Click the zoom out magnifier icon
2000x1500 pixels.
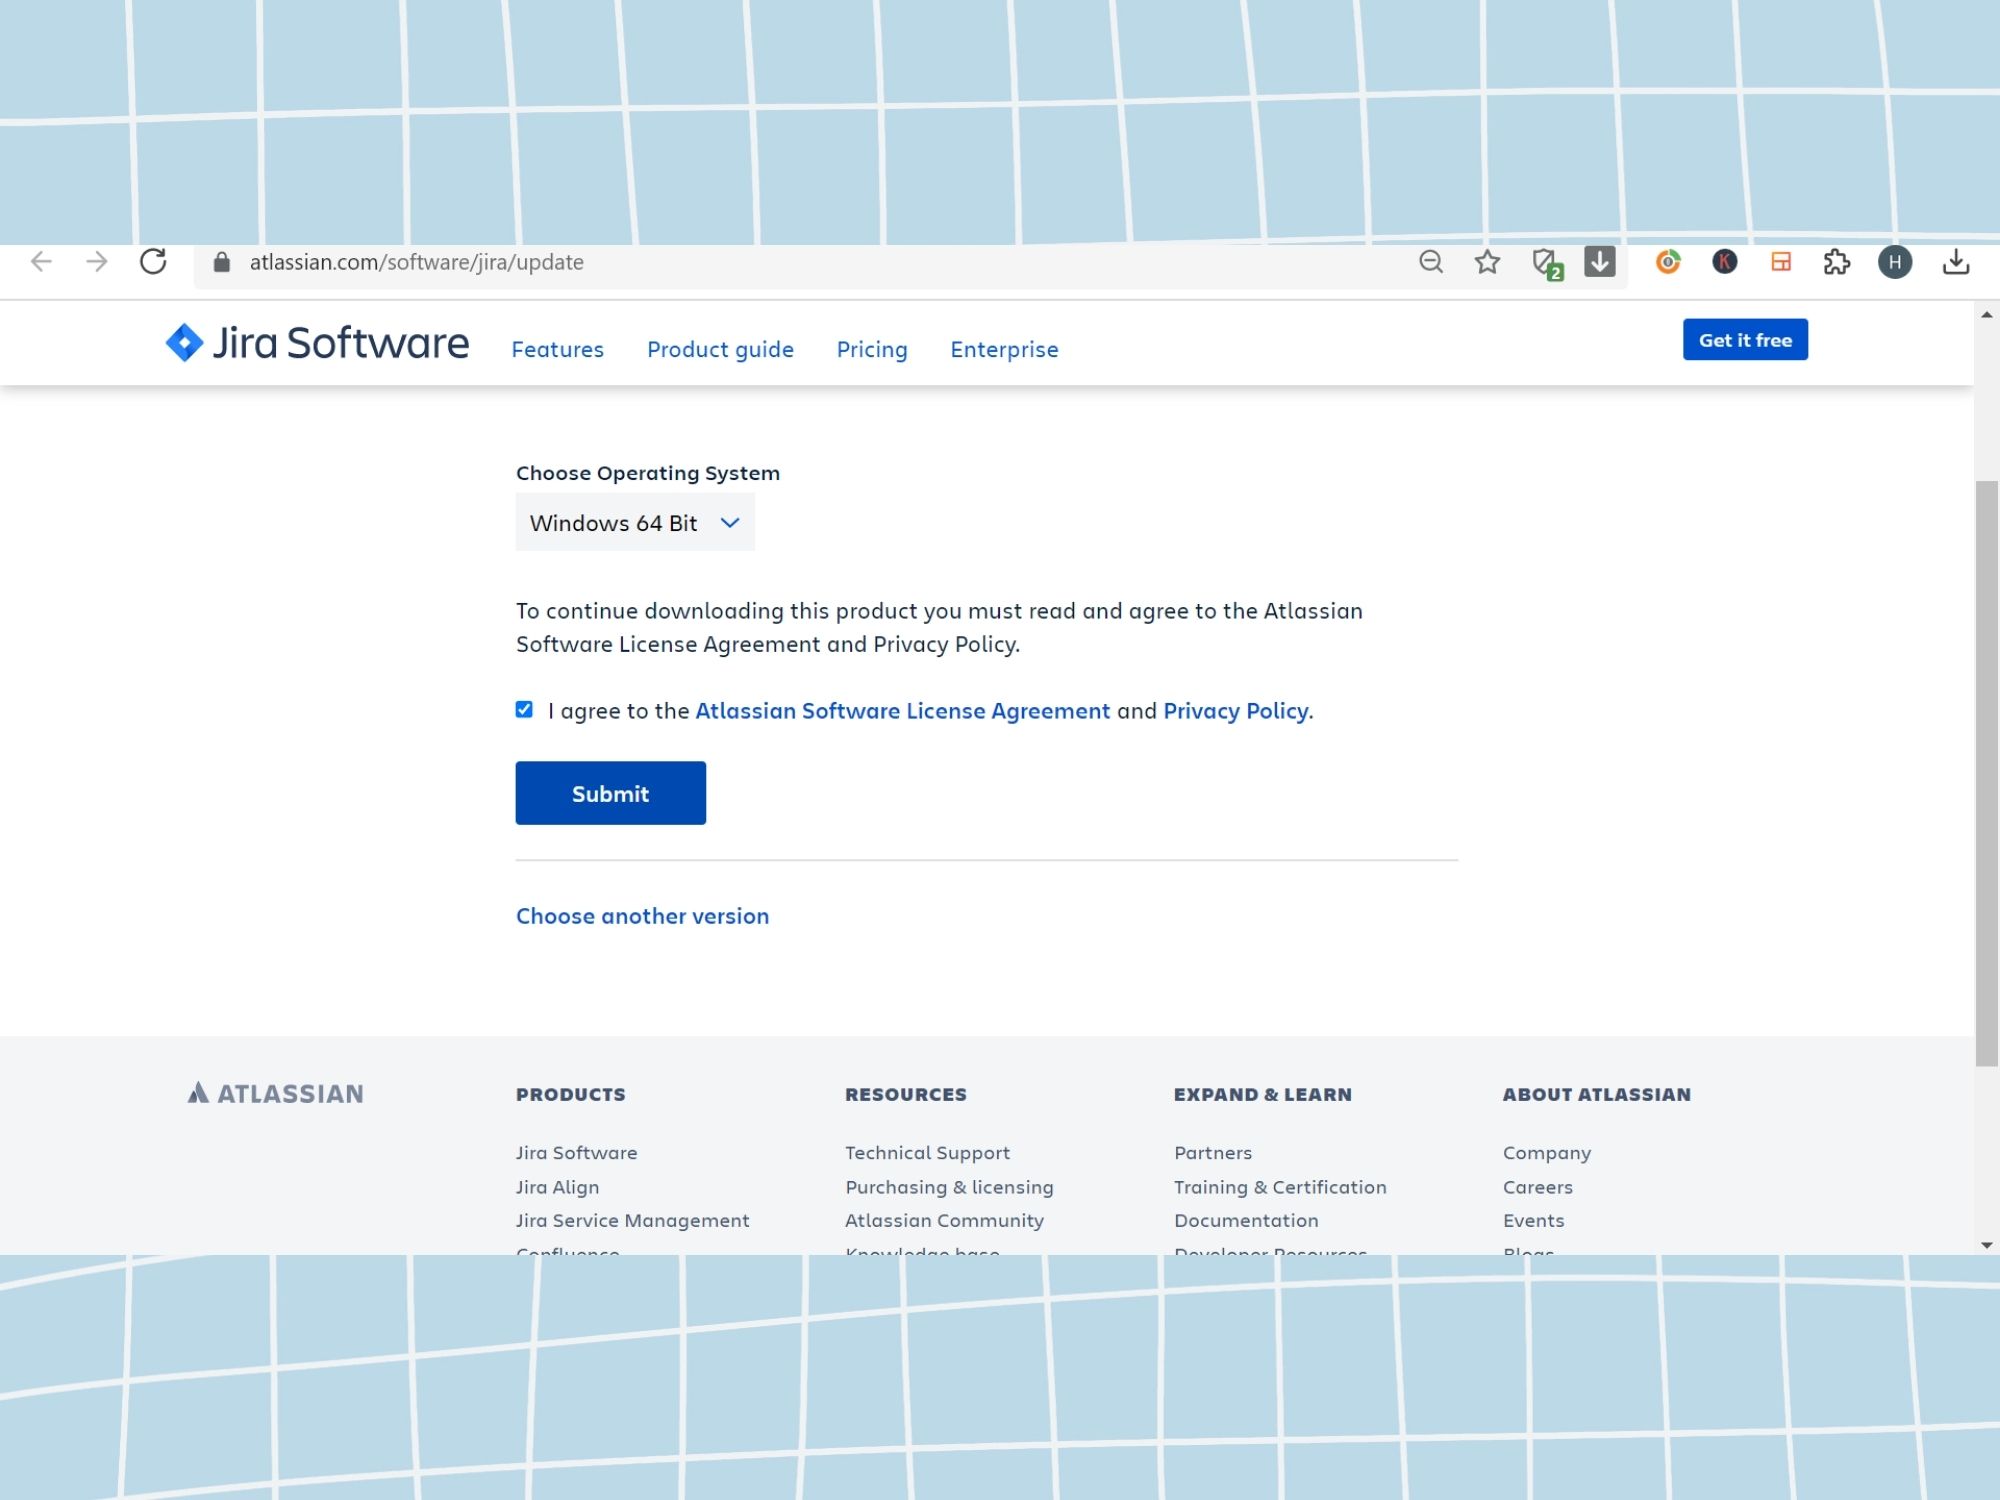pos(1431,262)
